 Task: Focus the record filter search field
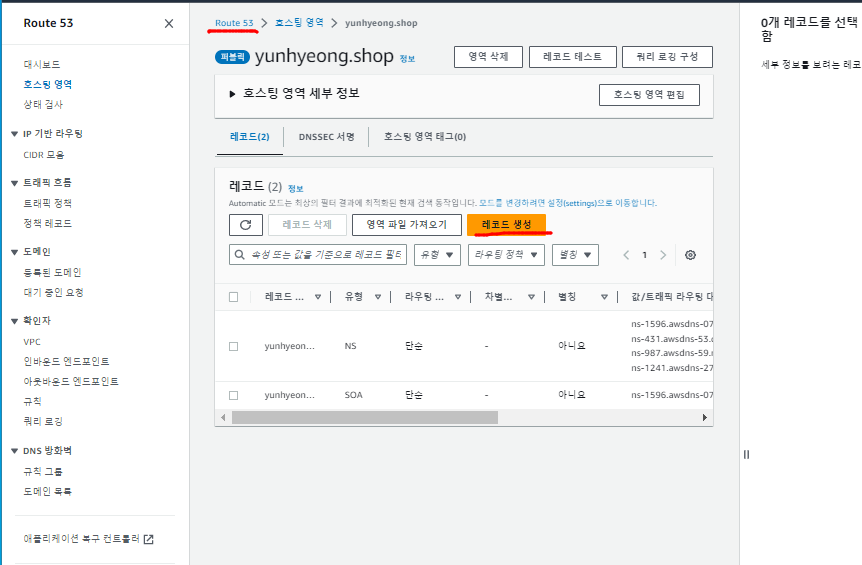coord(318,255)
